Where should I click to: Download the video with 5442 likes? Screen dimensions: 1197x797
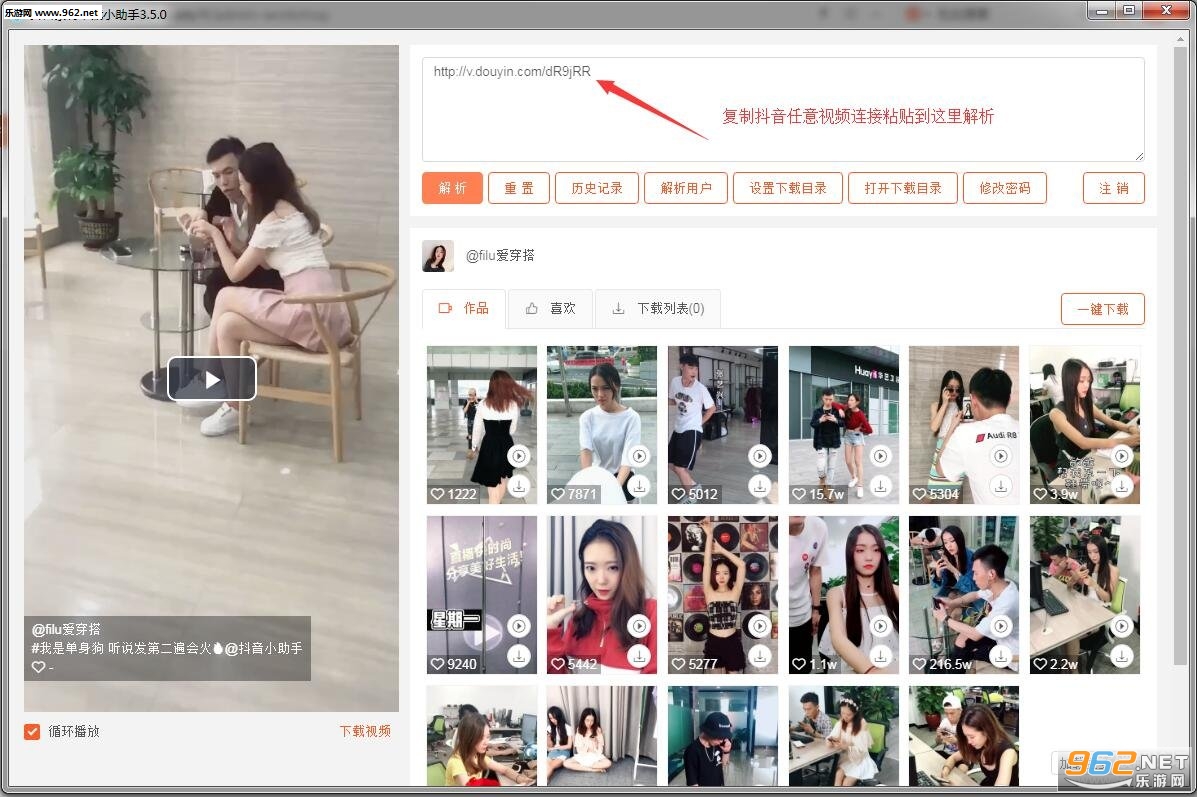pos(639,656)
